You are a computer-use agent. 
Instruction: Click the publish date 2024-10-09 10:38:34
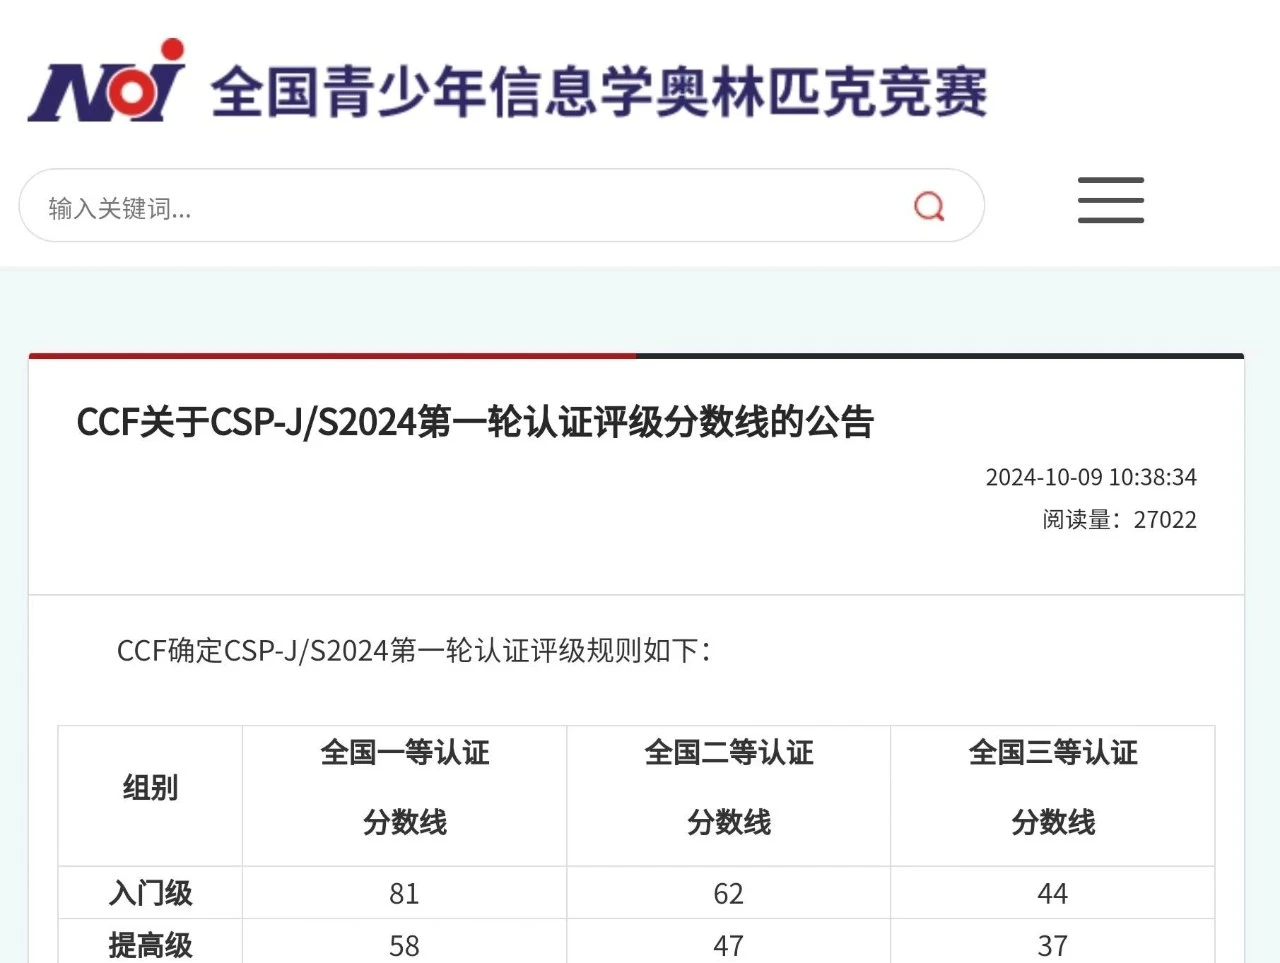1091,477
